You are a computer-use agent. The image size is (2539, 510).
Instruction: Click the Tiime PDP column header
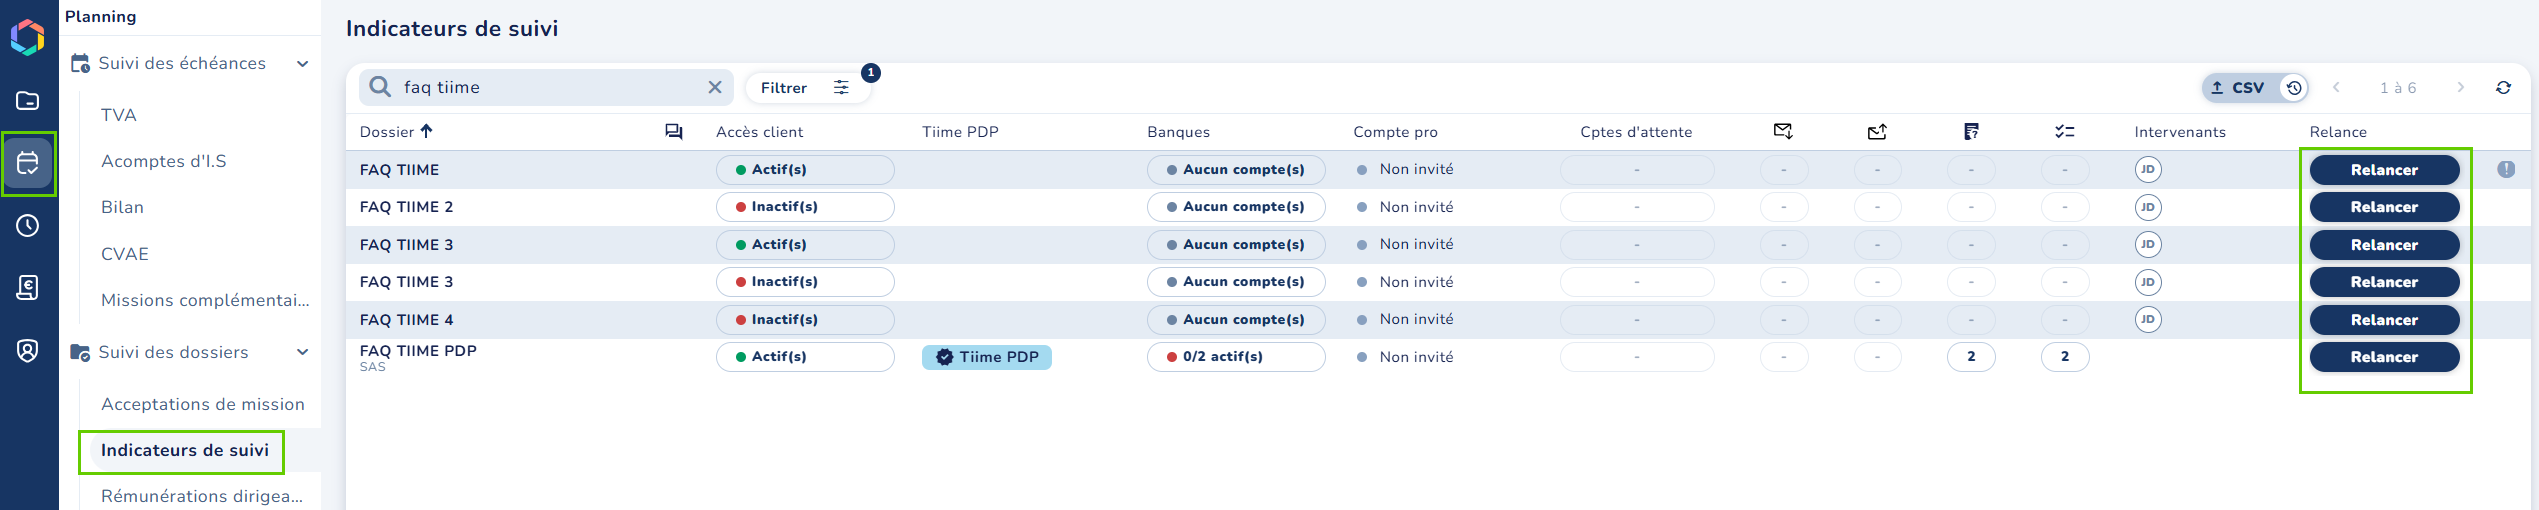(x=961, y=132)
